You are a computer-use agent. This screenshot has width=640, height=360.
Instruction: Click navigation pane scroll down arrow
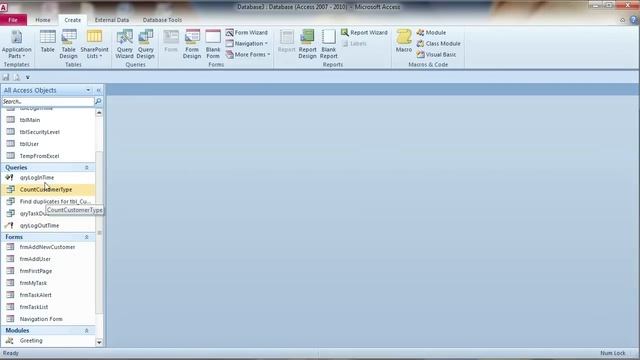click(99, 342)
